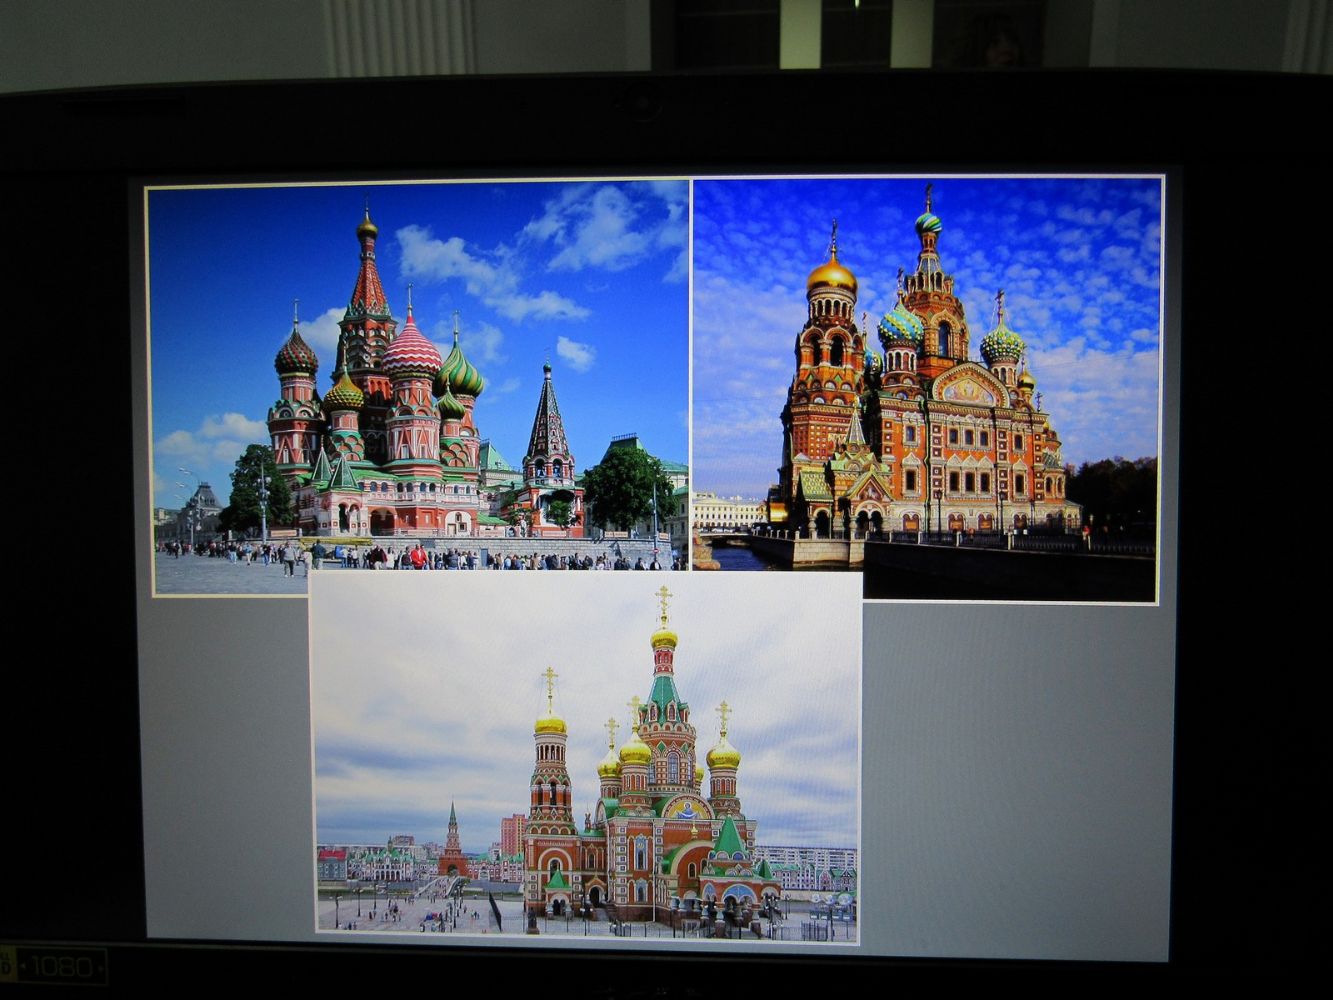Click the topmost gold cross in bottom photo

pyautogui.click(x=663, y=600)
